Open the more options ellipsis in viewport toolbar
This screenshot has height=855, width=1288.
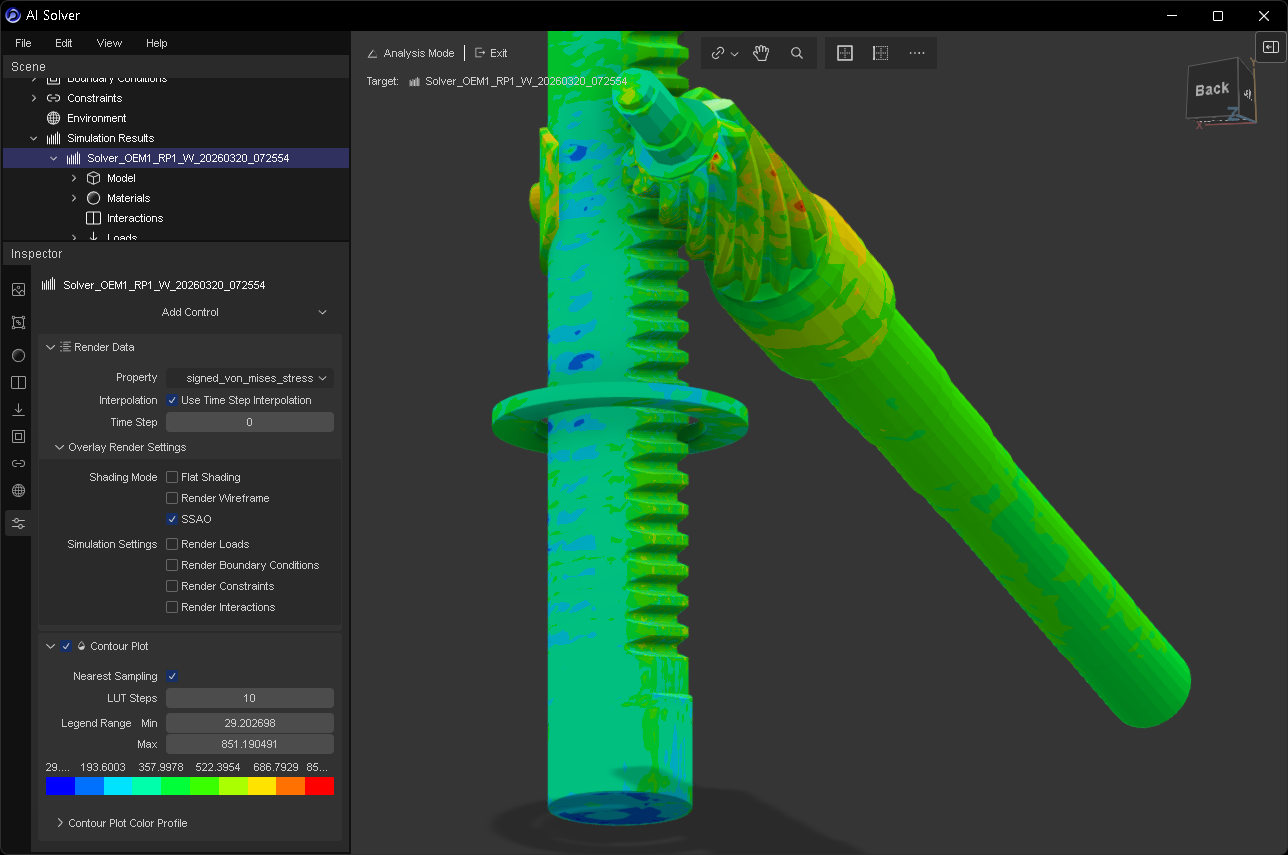point(917,53)
